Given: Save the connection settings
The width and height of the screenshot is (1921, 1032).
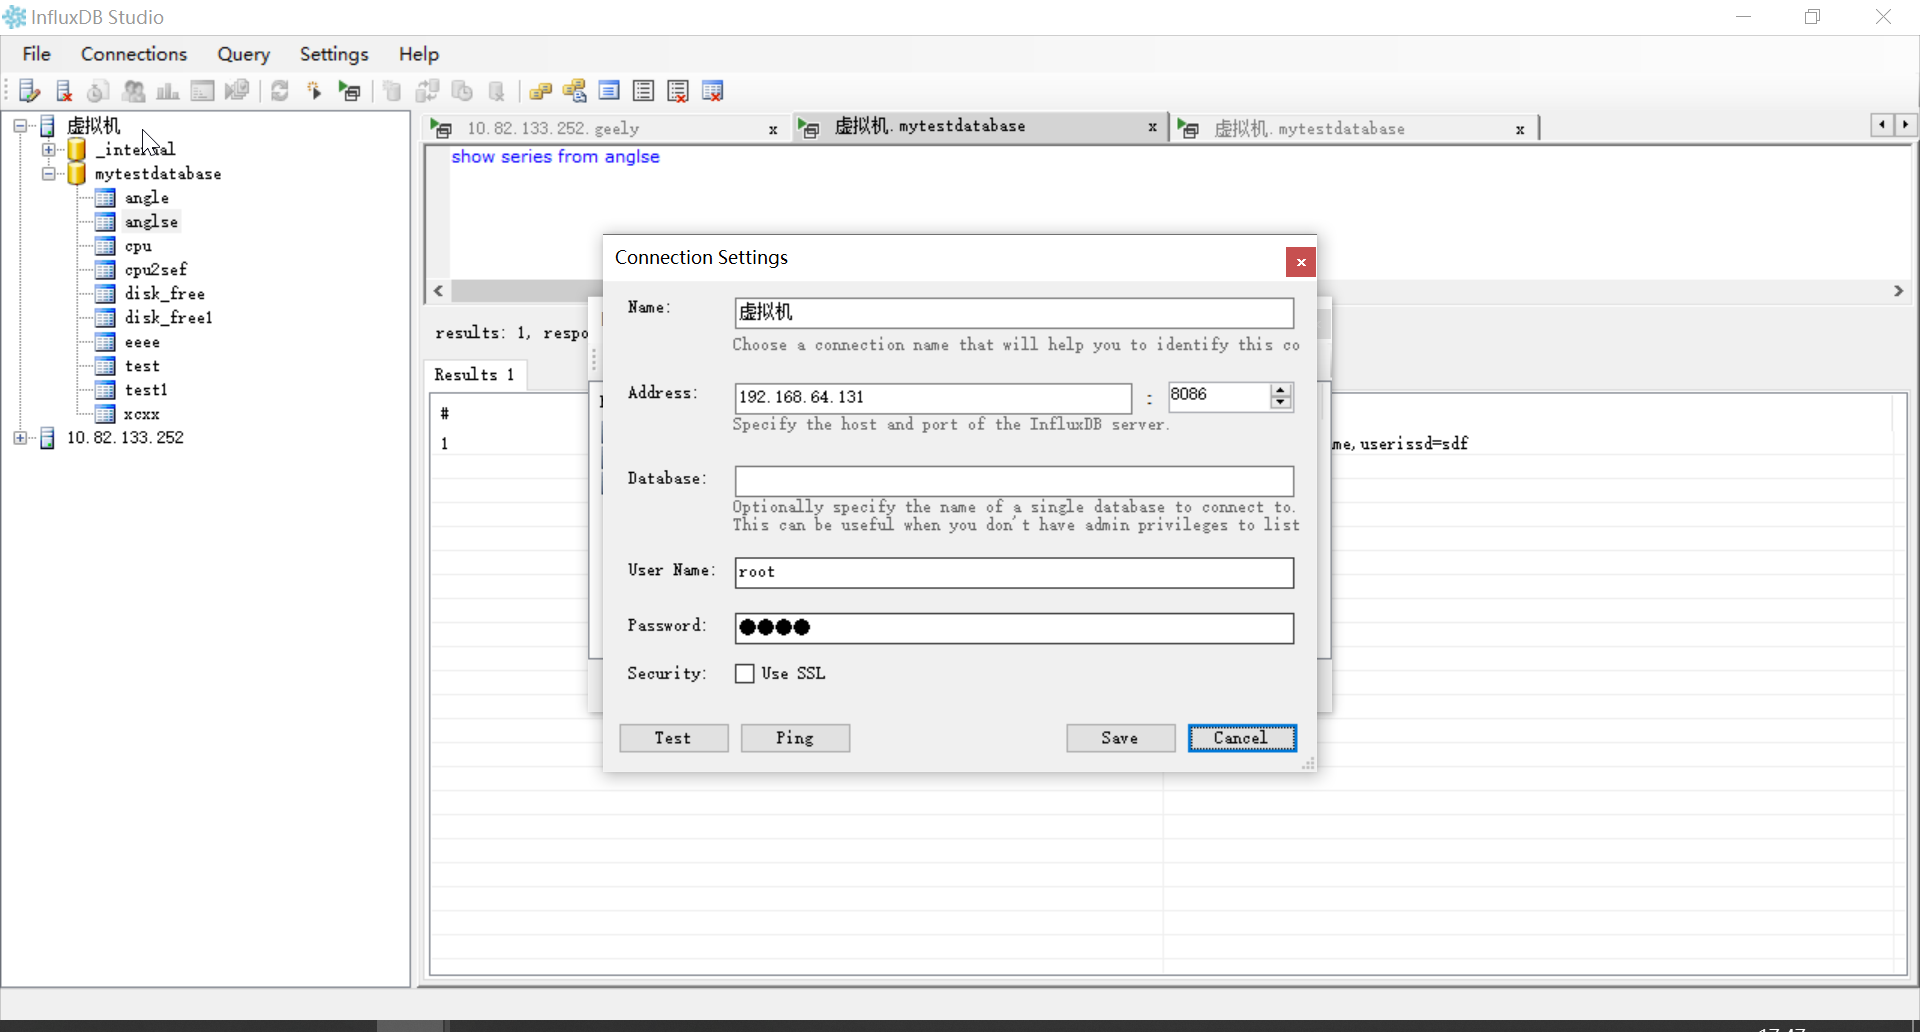Looking at the screenshot, I should tap(1120, 738).
